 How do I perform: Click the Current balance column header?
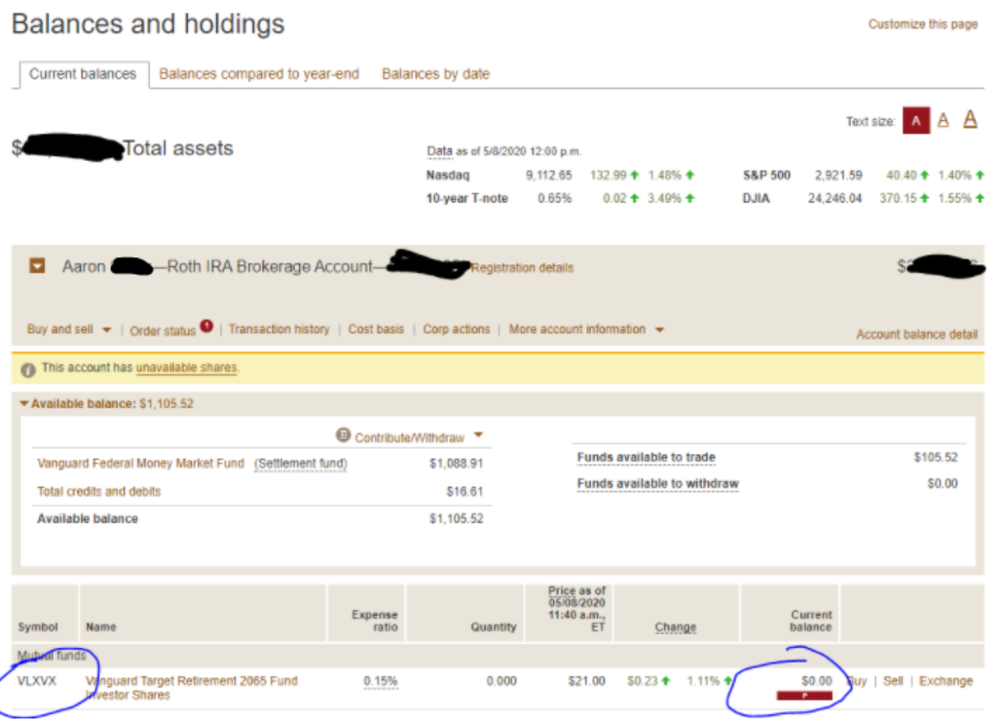click(811, 621)
